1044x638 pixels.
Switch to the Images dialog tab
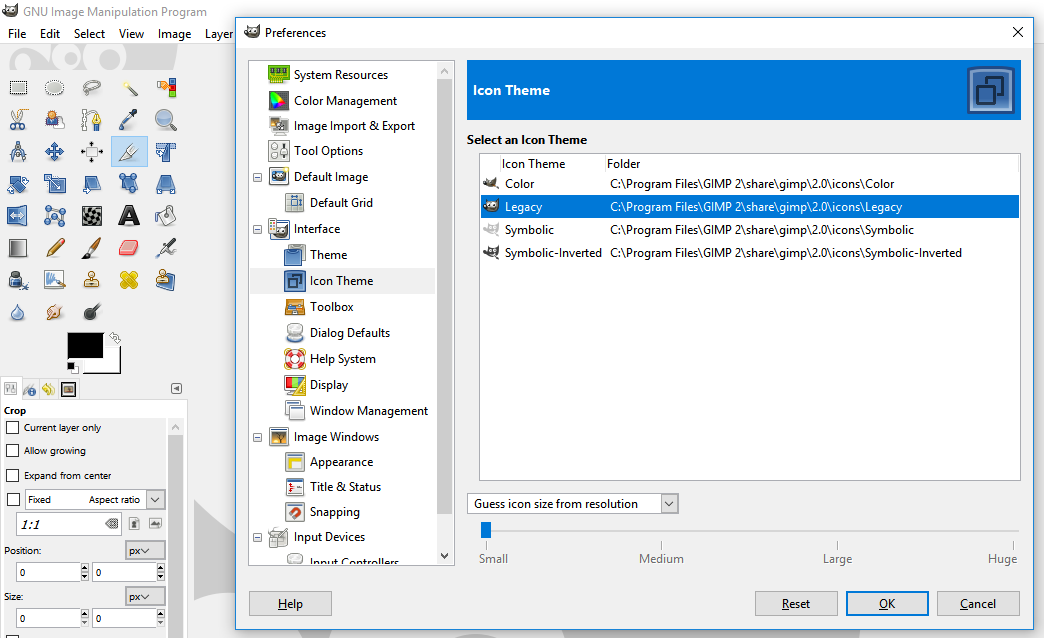click(x=69, y=389)
